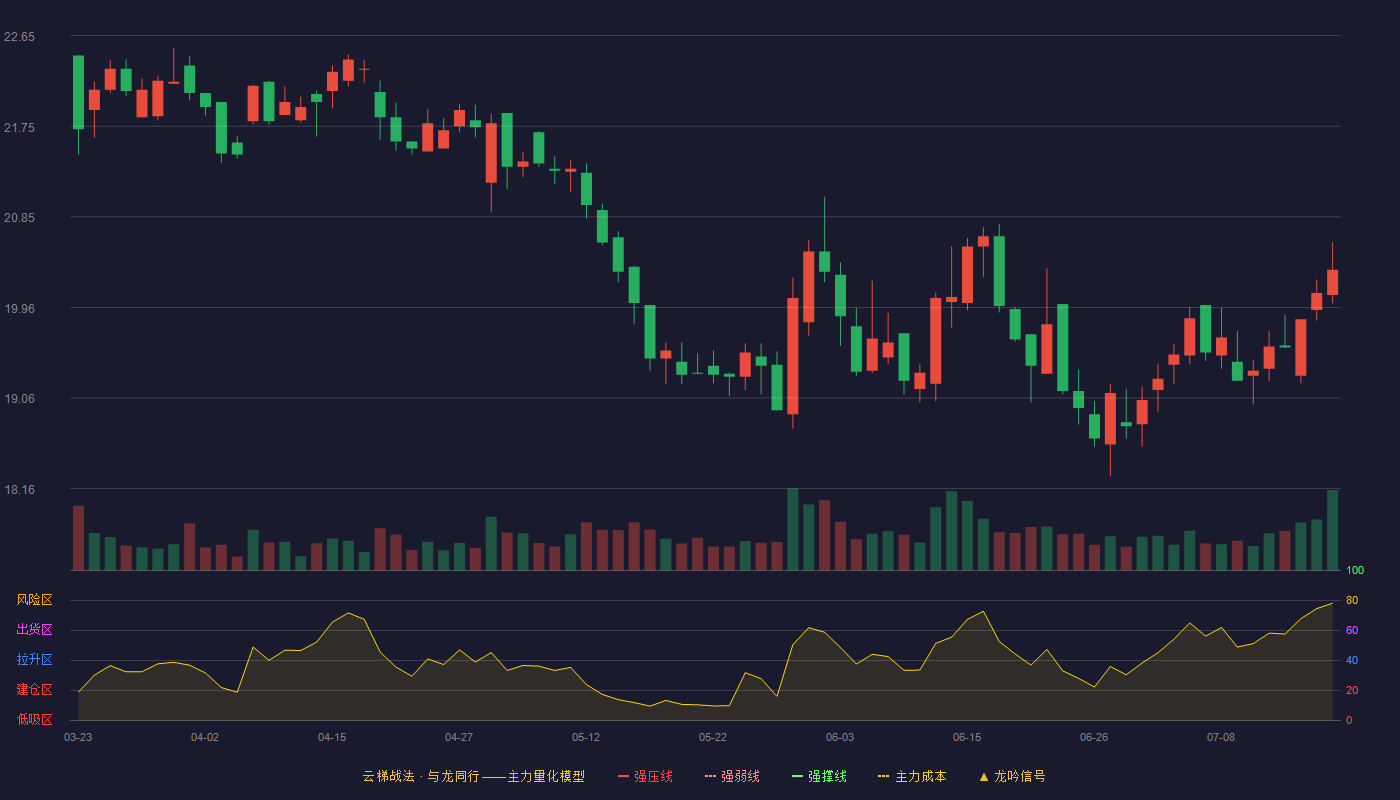Toggle the 龙吟信号 triangle legend item
1400x800 pixels.
click(1012, 776)
